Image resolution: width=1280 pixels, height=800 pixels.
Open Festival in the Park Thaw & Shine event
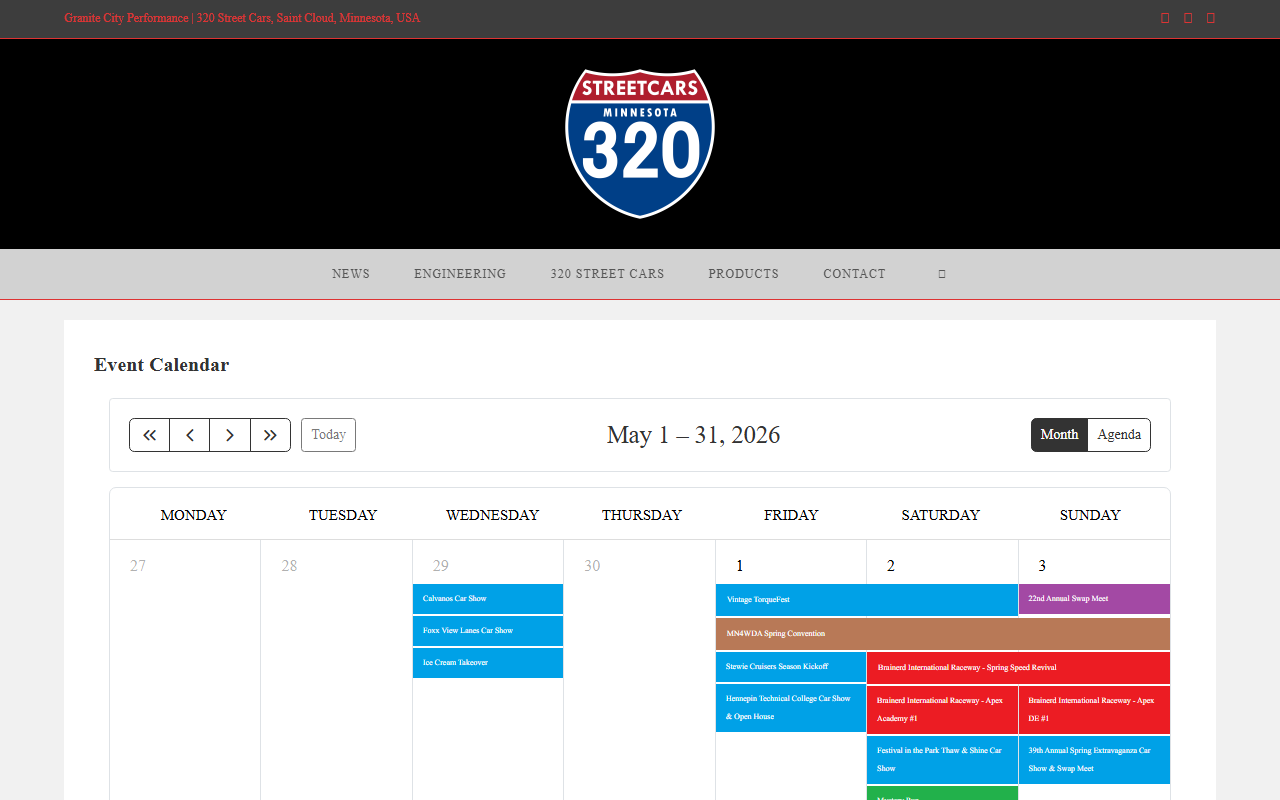[942, 760]
